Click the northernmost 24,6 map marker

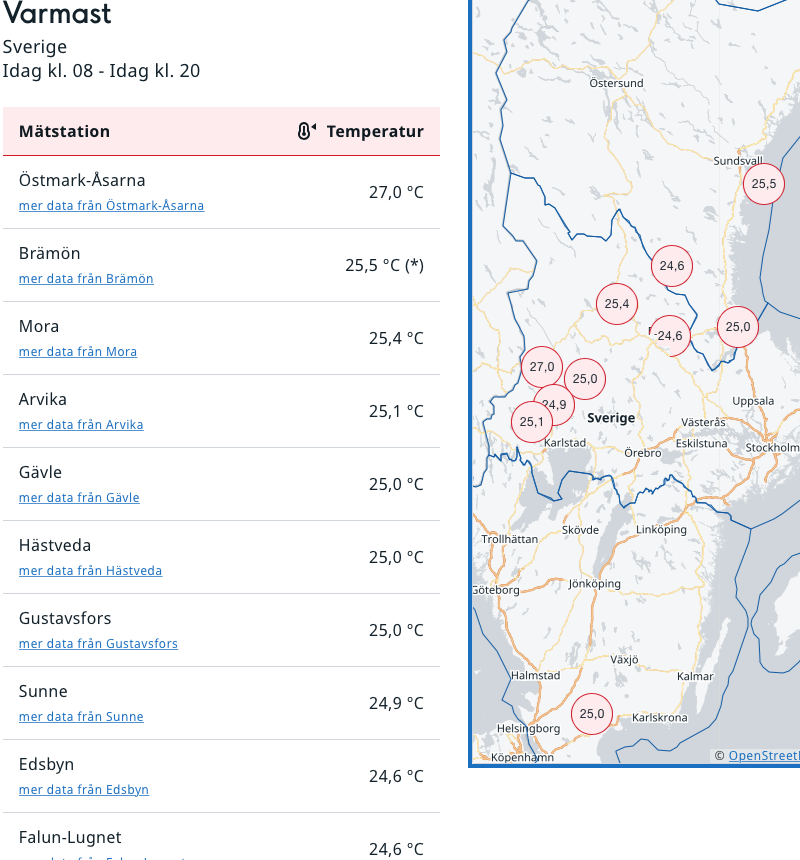[x=672, y=266]
